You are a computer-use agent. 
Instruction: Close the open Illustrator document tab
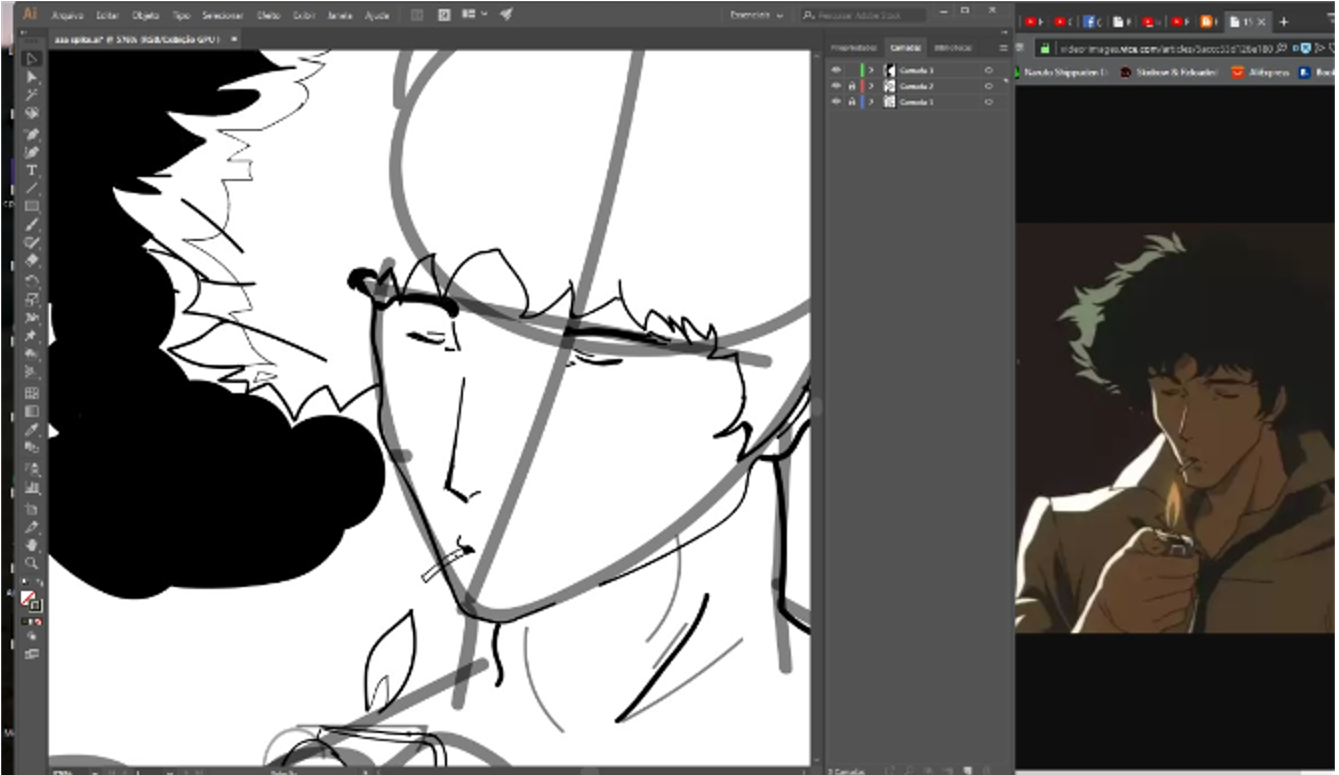(234, 39)
